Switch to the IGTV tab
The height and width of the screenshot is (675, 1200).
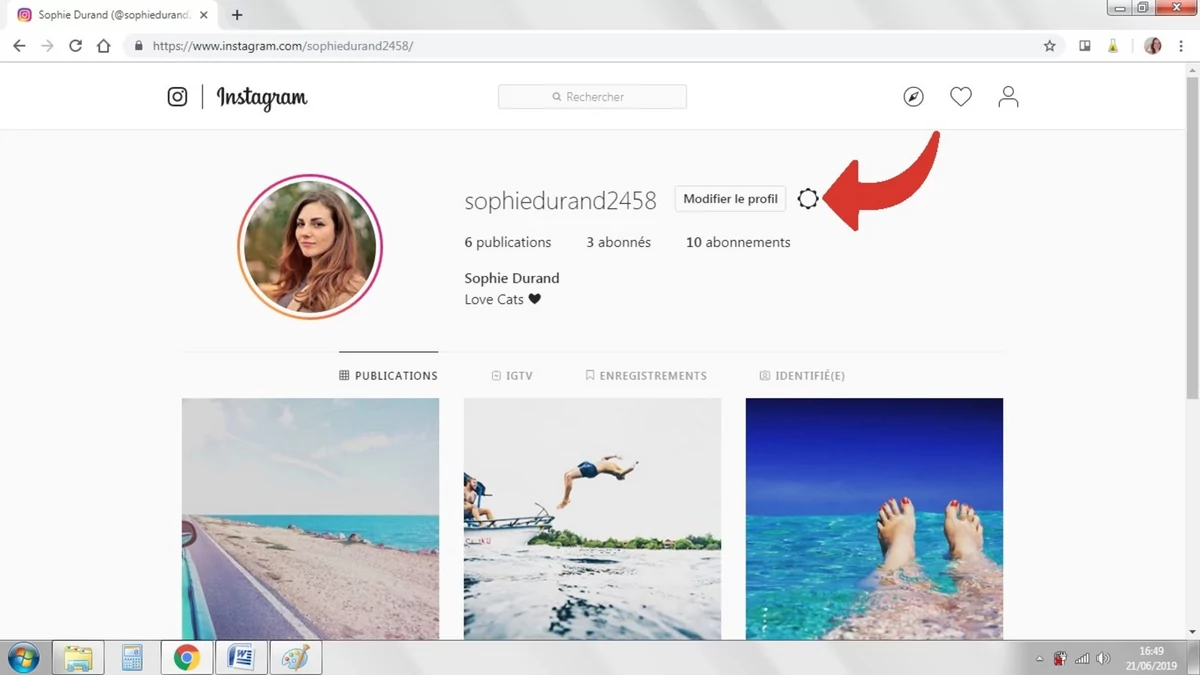pyautogui.click(x=512, y=376)
